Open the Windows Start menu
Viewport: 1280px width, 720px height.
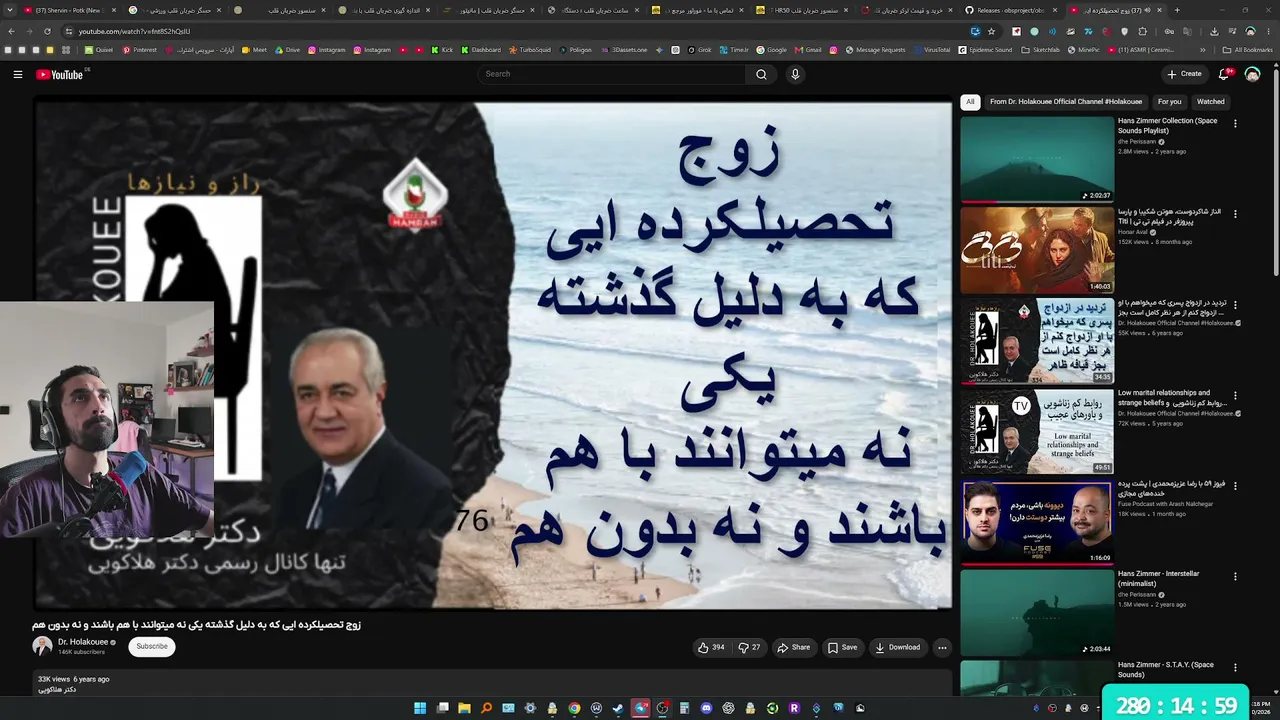point(420,708)
